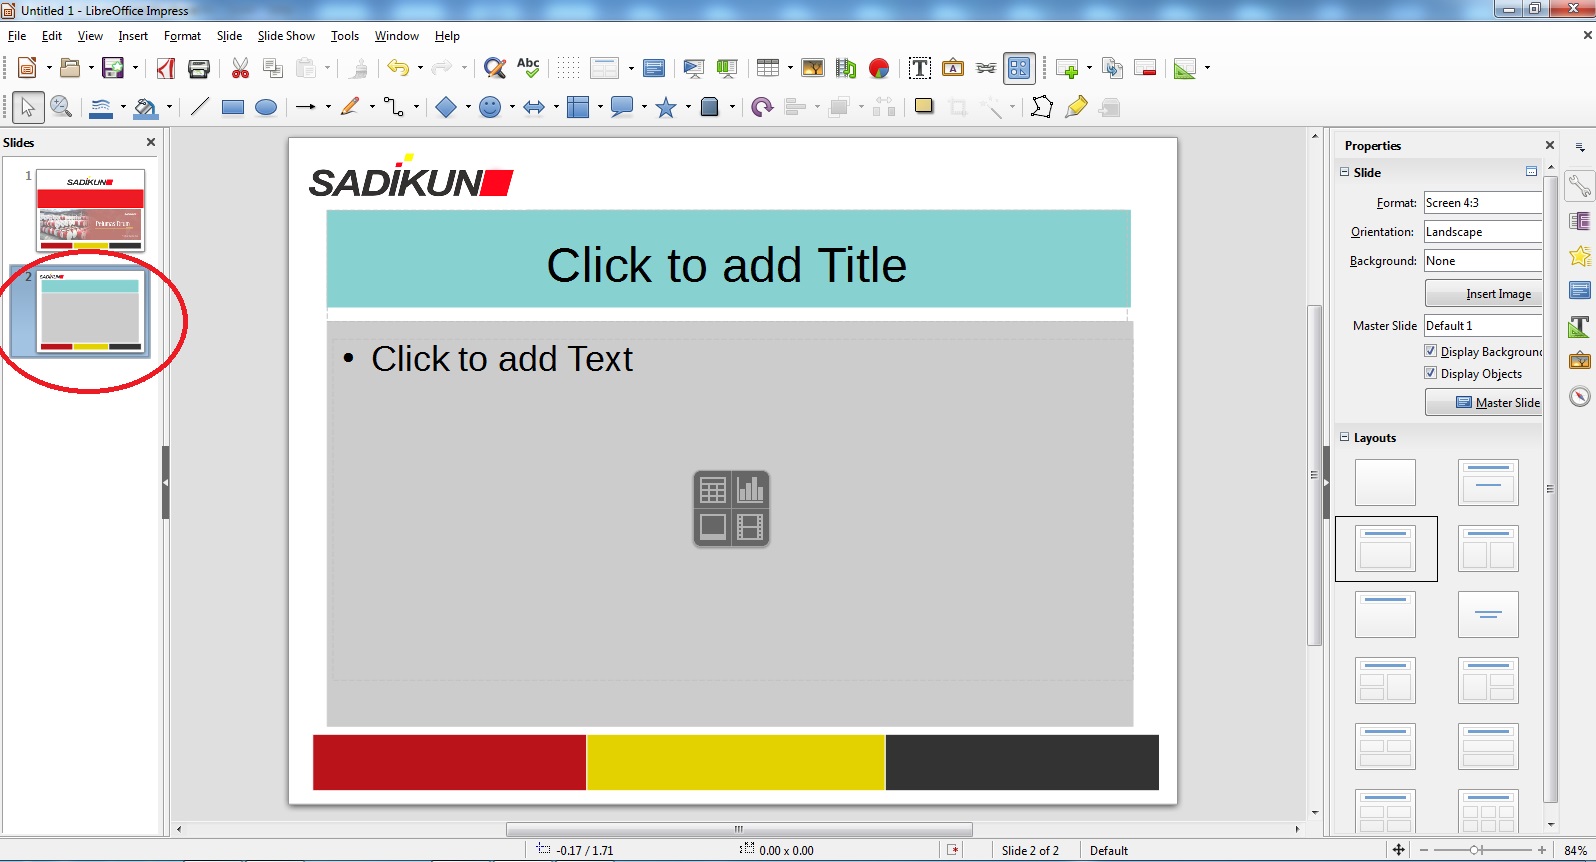The image size is (1596, 862).
Task: Click the Spelling check icon
Action: 528,68
